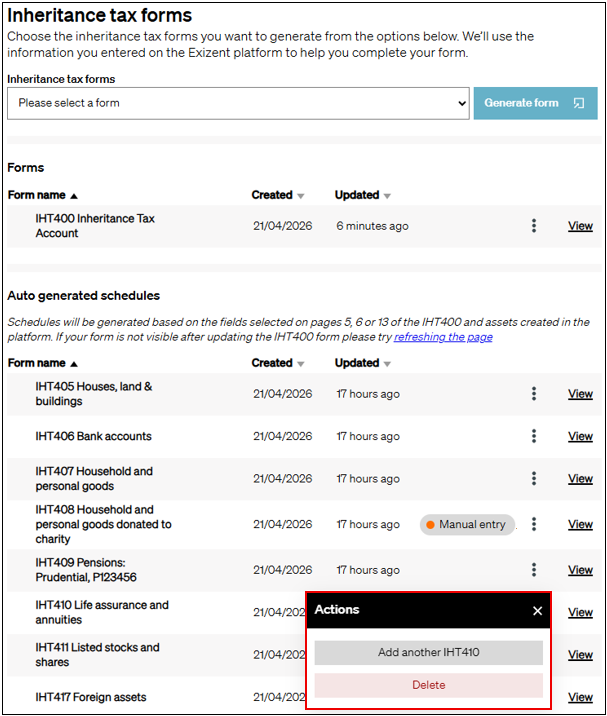Close the Actions popup

coord(537,610)
